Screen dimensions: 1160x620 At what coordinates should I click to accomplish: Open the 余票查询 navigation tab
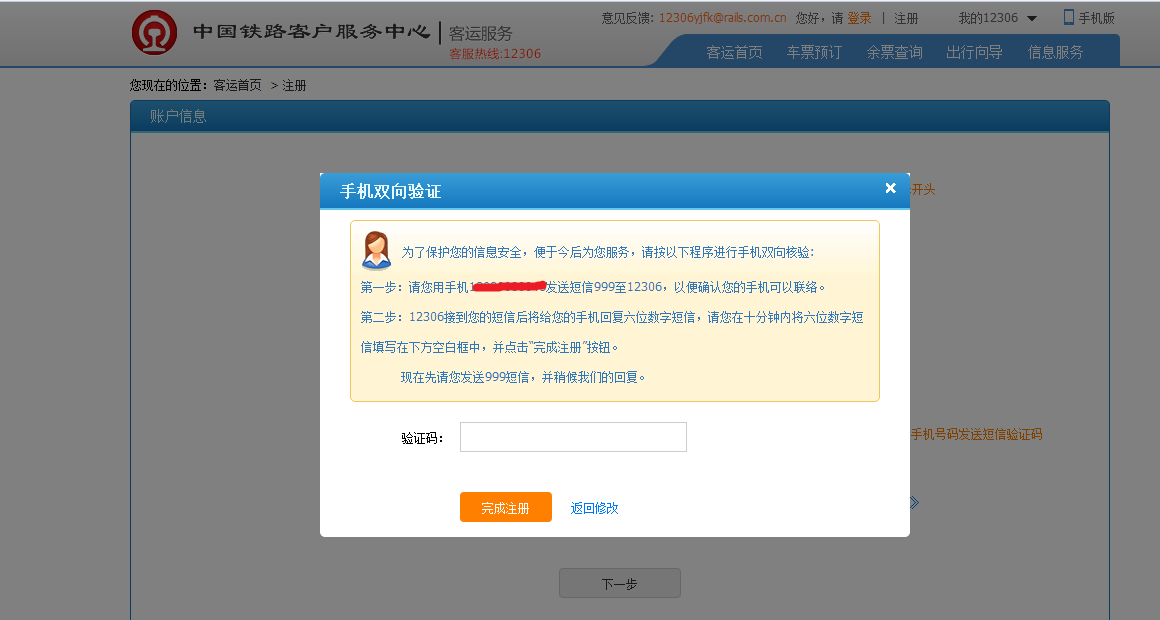point(894,53)
